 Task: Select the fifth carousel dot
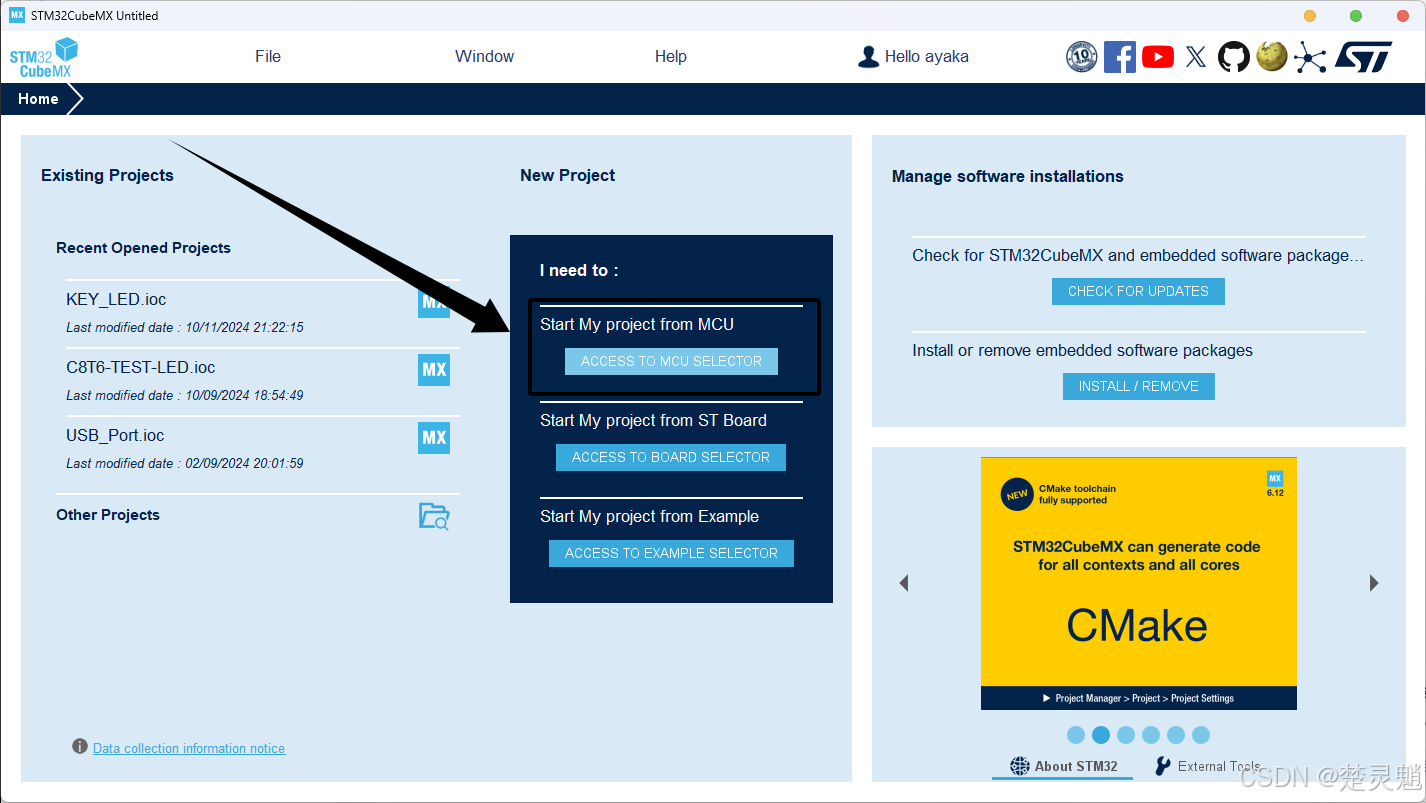click(1176, 735)
